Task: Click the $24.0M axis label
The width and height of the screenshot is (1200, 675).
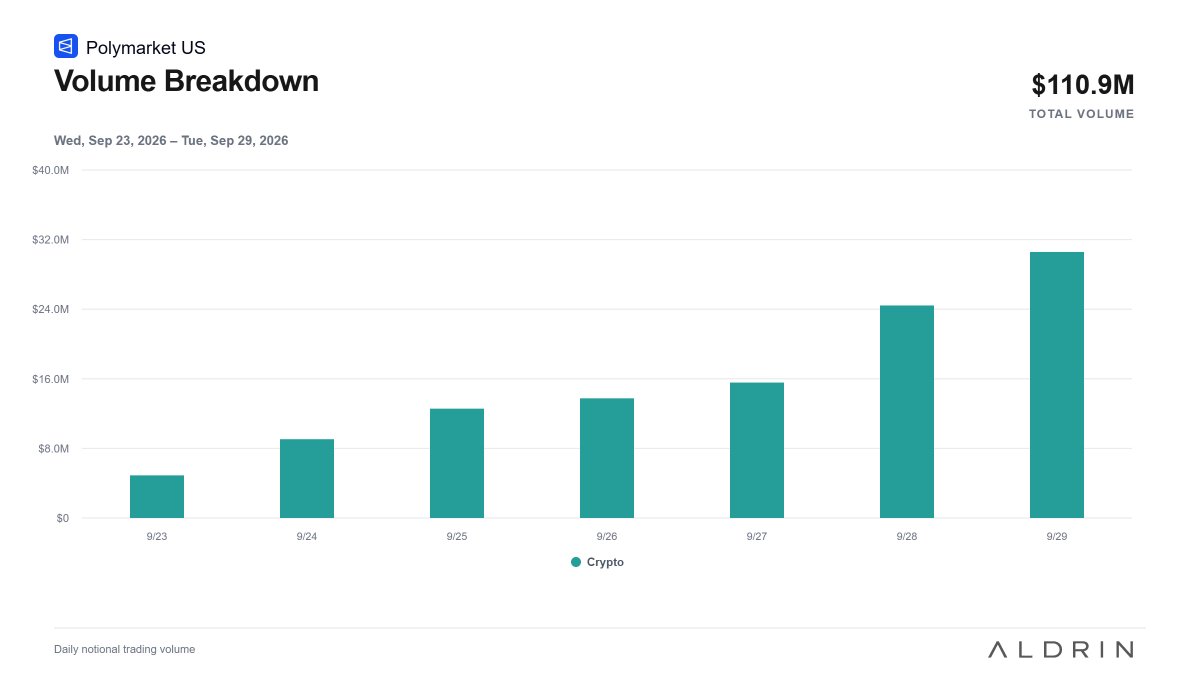Action: coord(50,309)
